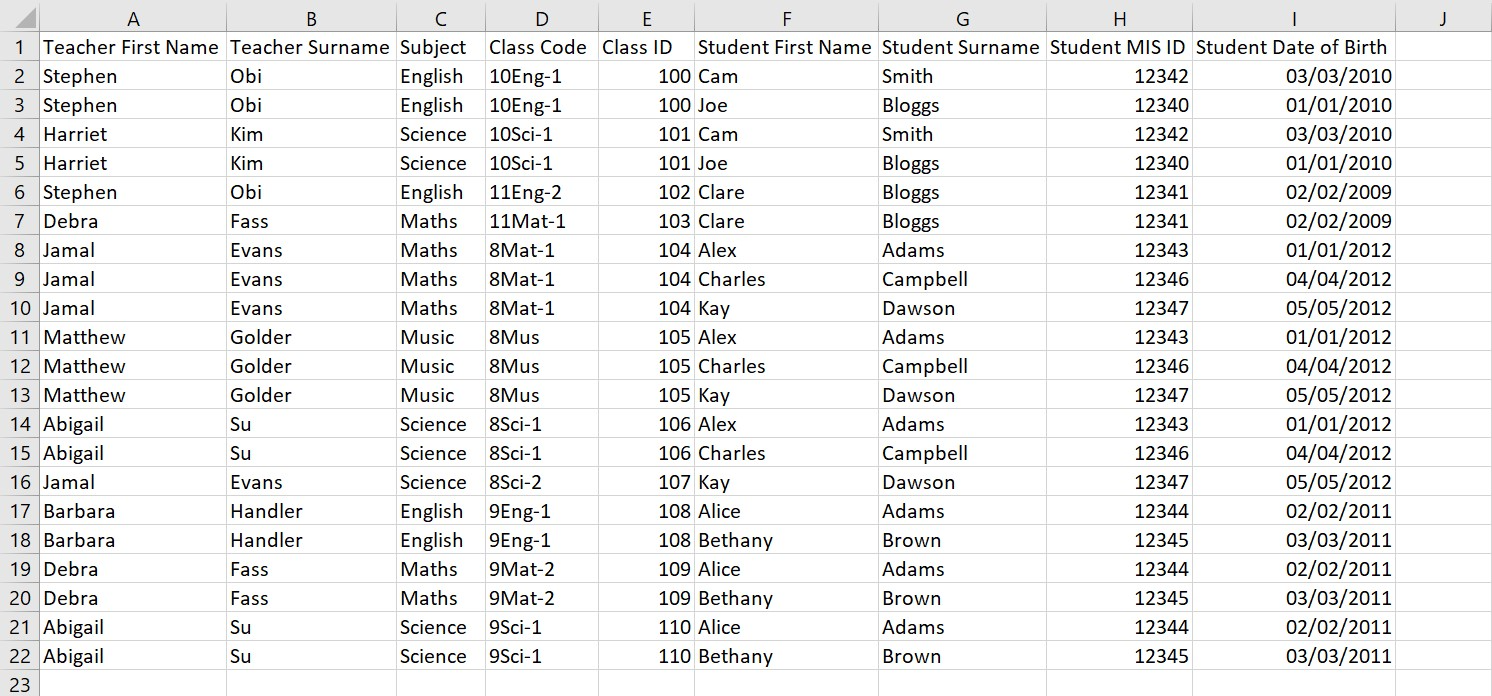Select column A header
The image size is (1492, 696).
pos(133,18)
